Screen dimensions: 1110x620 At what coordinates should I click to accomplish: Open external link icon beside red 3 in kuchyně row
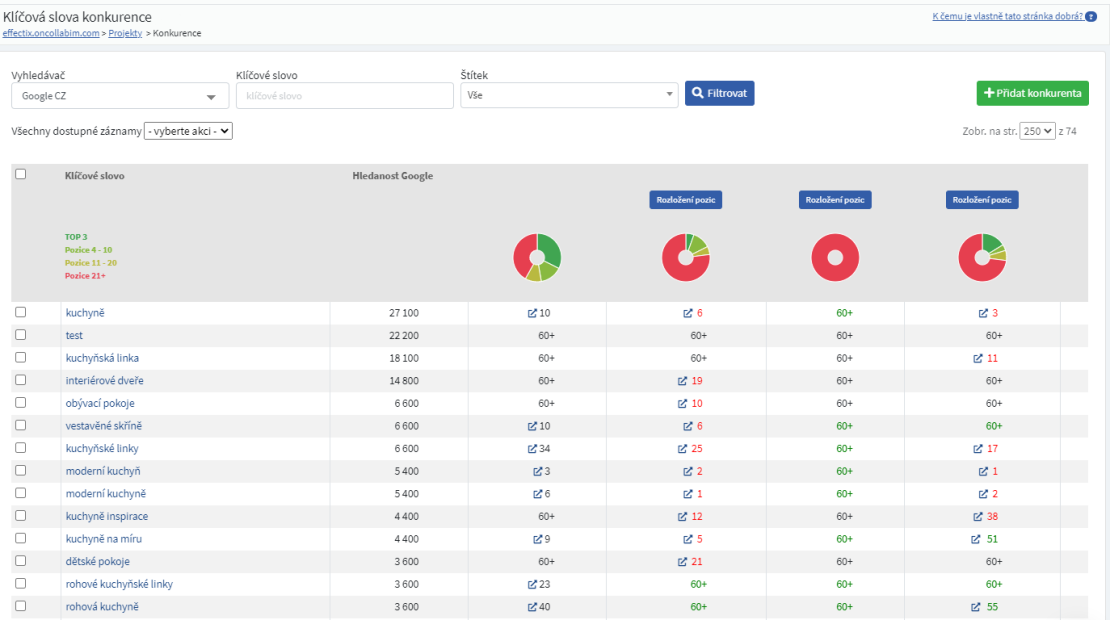click(983, 313)
